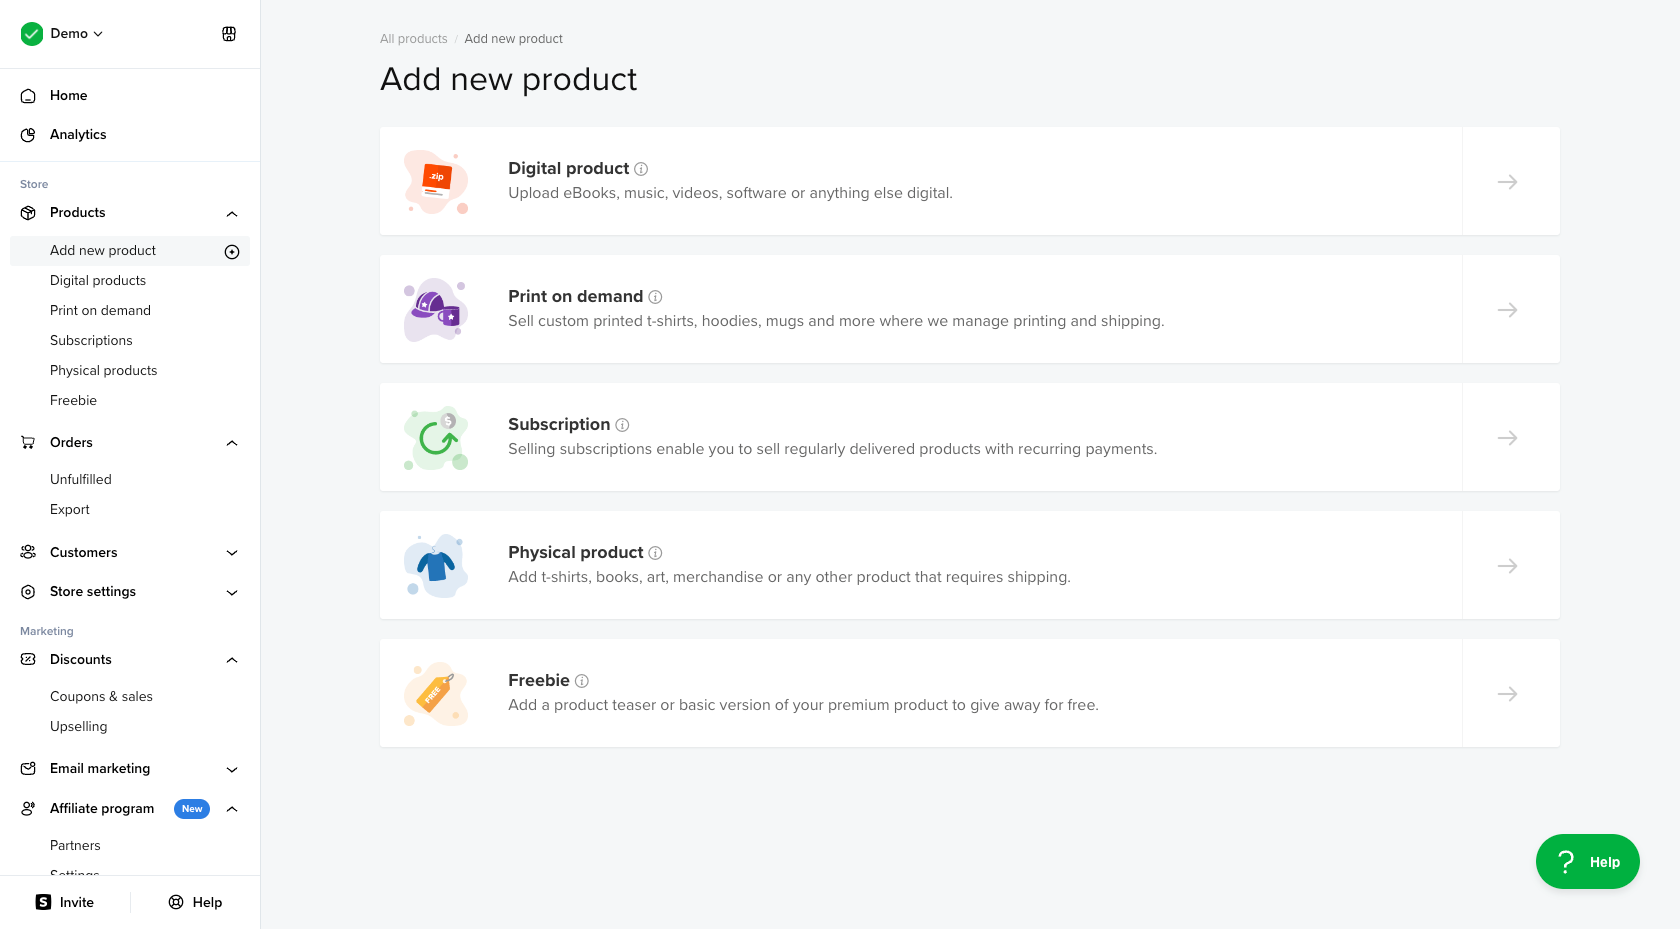The image size is (1680, 929).
Task: Open the storefront icon in sidebar header
Action: pyautogui.click(x=229, y=34)
